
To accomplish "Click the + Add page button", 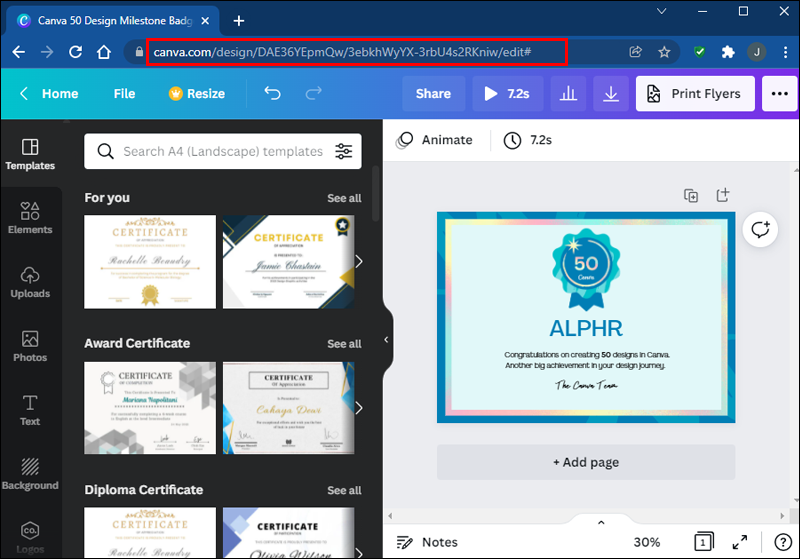I will (586, 462).
